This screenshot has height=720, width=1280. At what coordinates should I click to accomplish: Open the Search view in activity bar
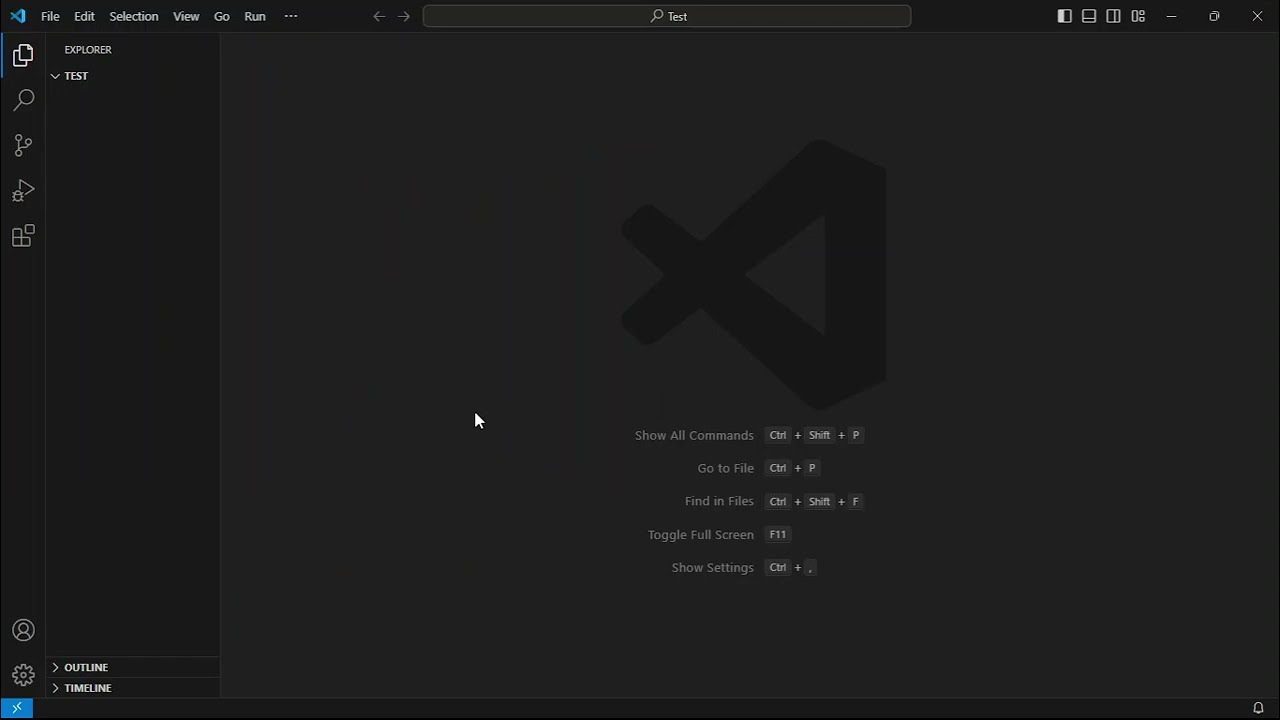(23, 100)
